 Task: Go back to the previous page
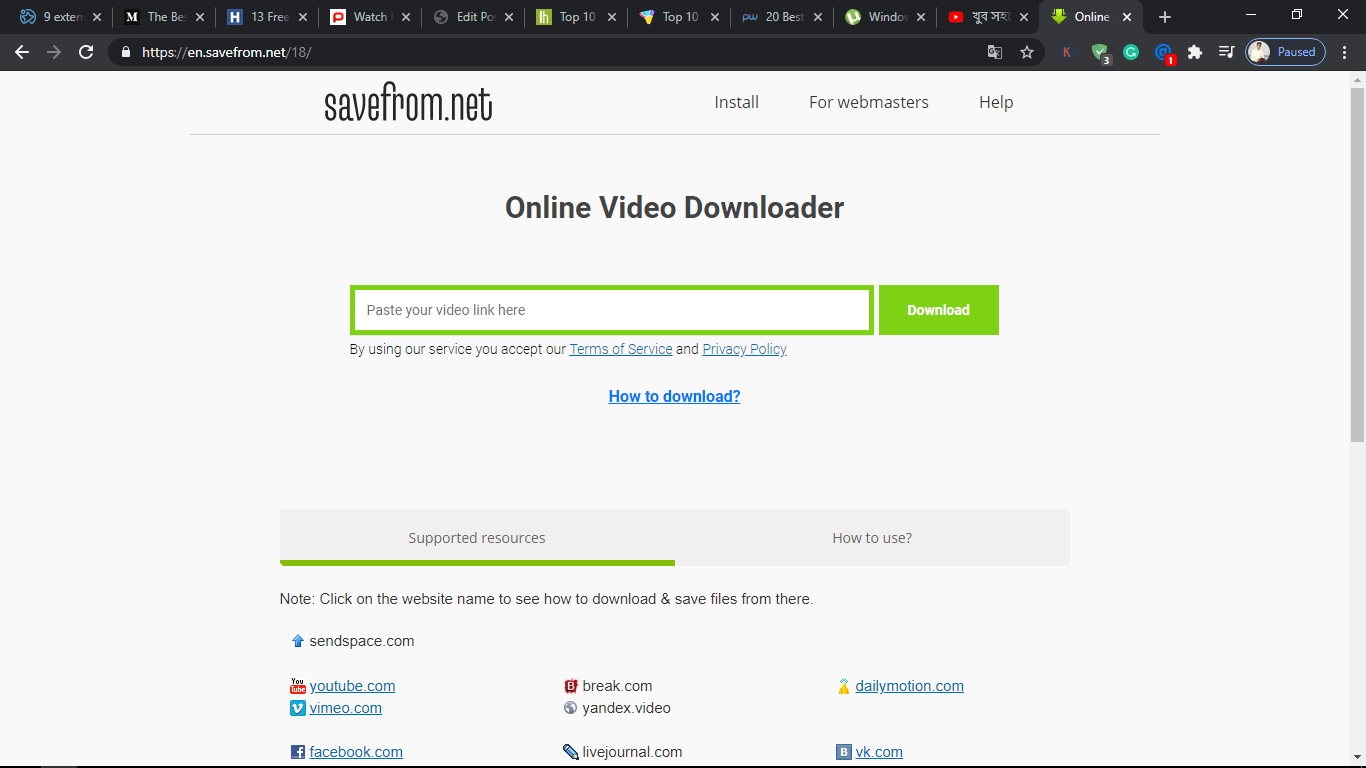coord(22,52)
